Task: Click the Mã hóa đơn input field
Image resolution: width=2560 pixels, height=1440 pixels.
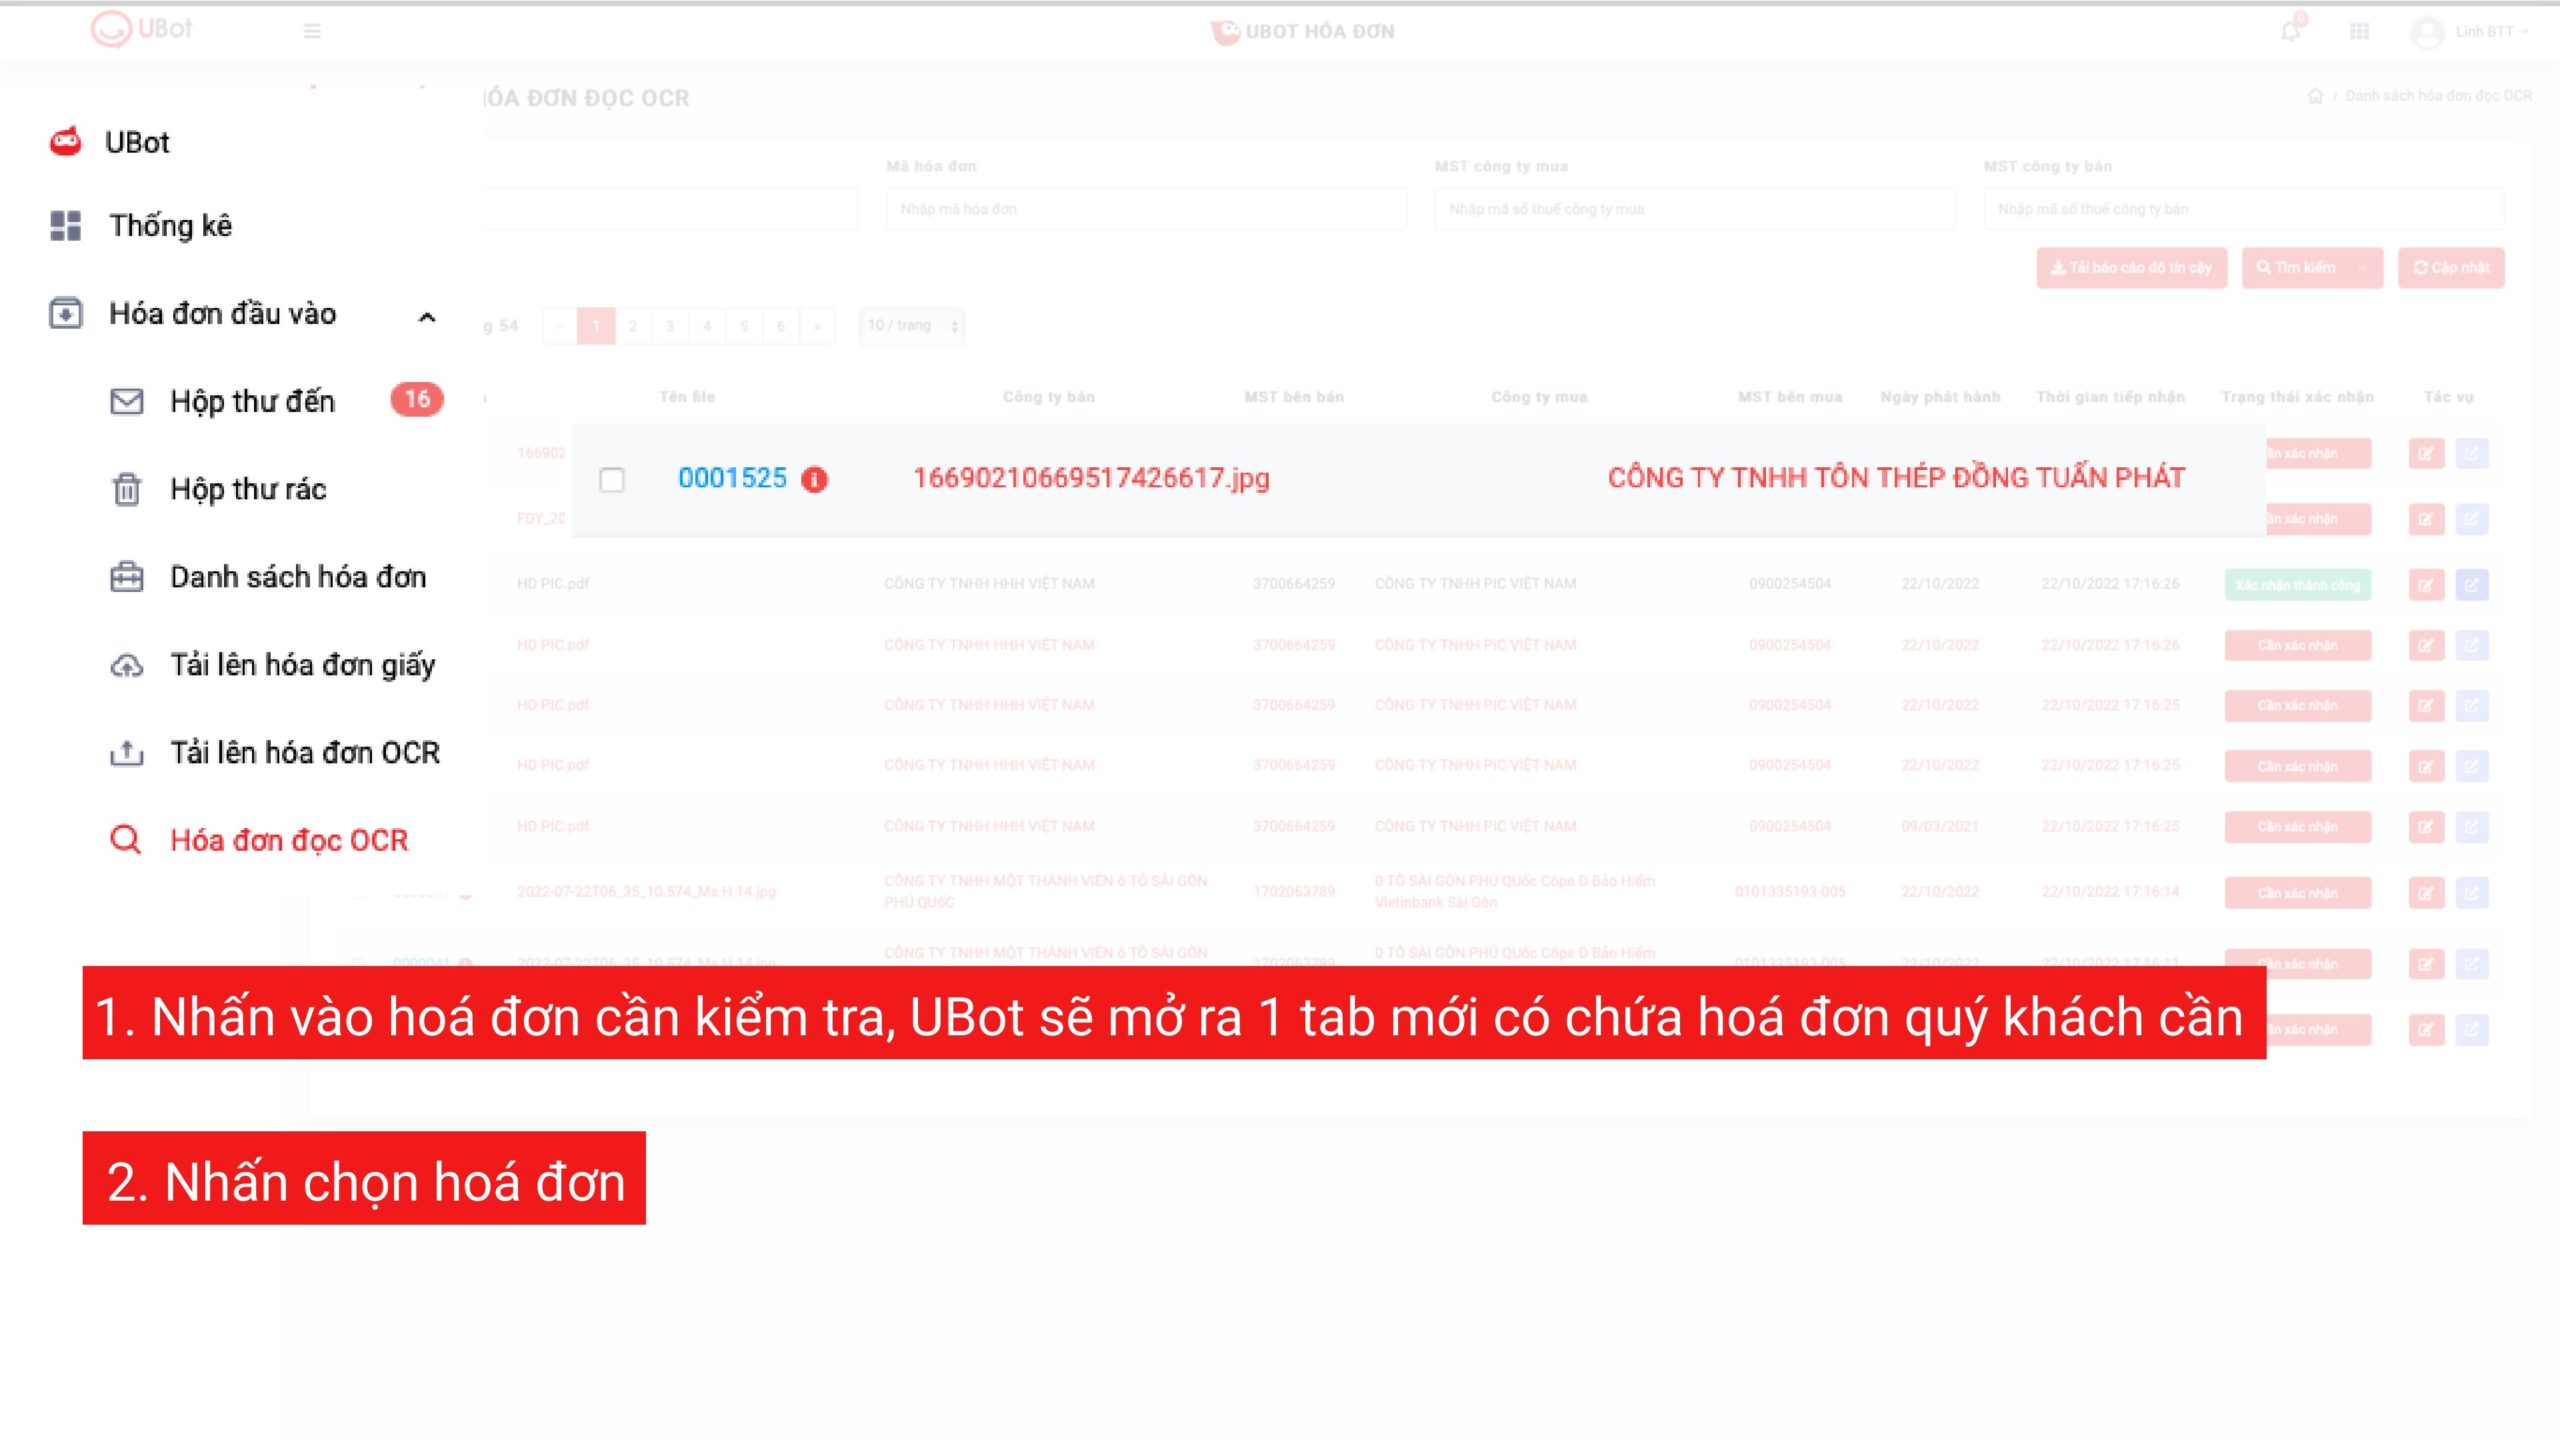Action: click(x=1146, y=209)
